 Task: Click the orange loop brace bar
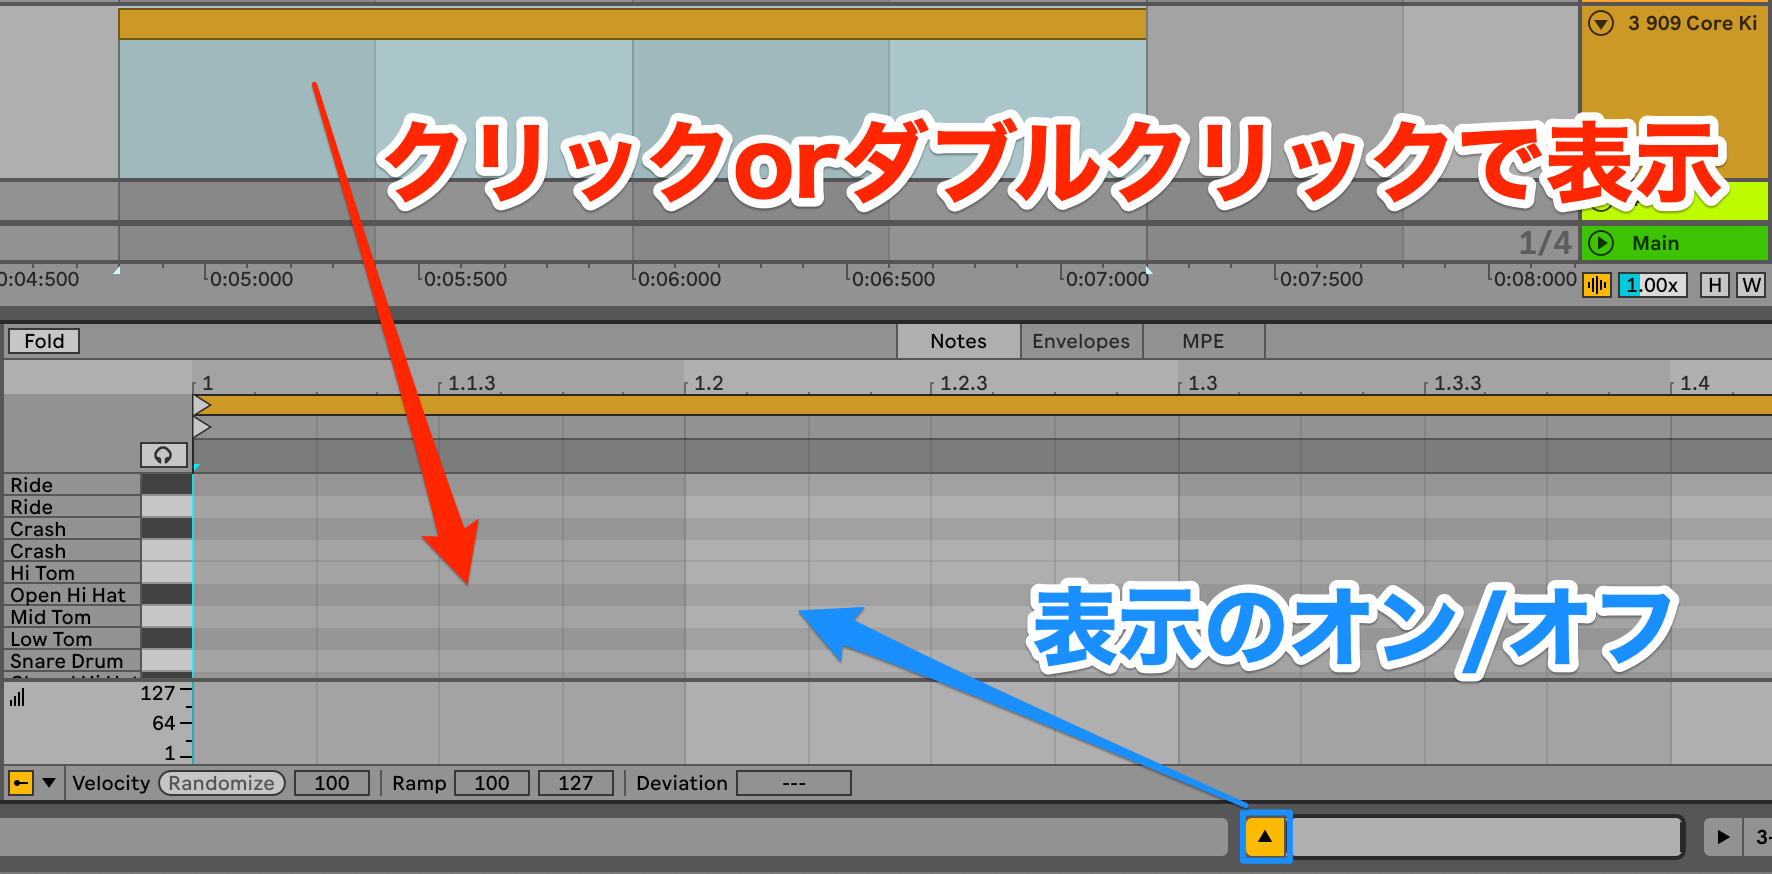pyautogui.click(x=985, y=405)
